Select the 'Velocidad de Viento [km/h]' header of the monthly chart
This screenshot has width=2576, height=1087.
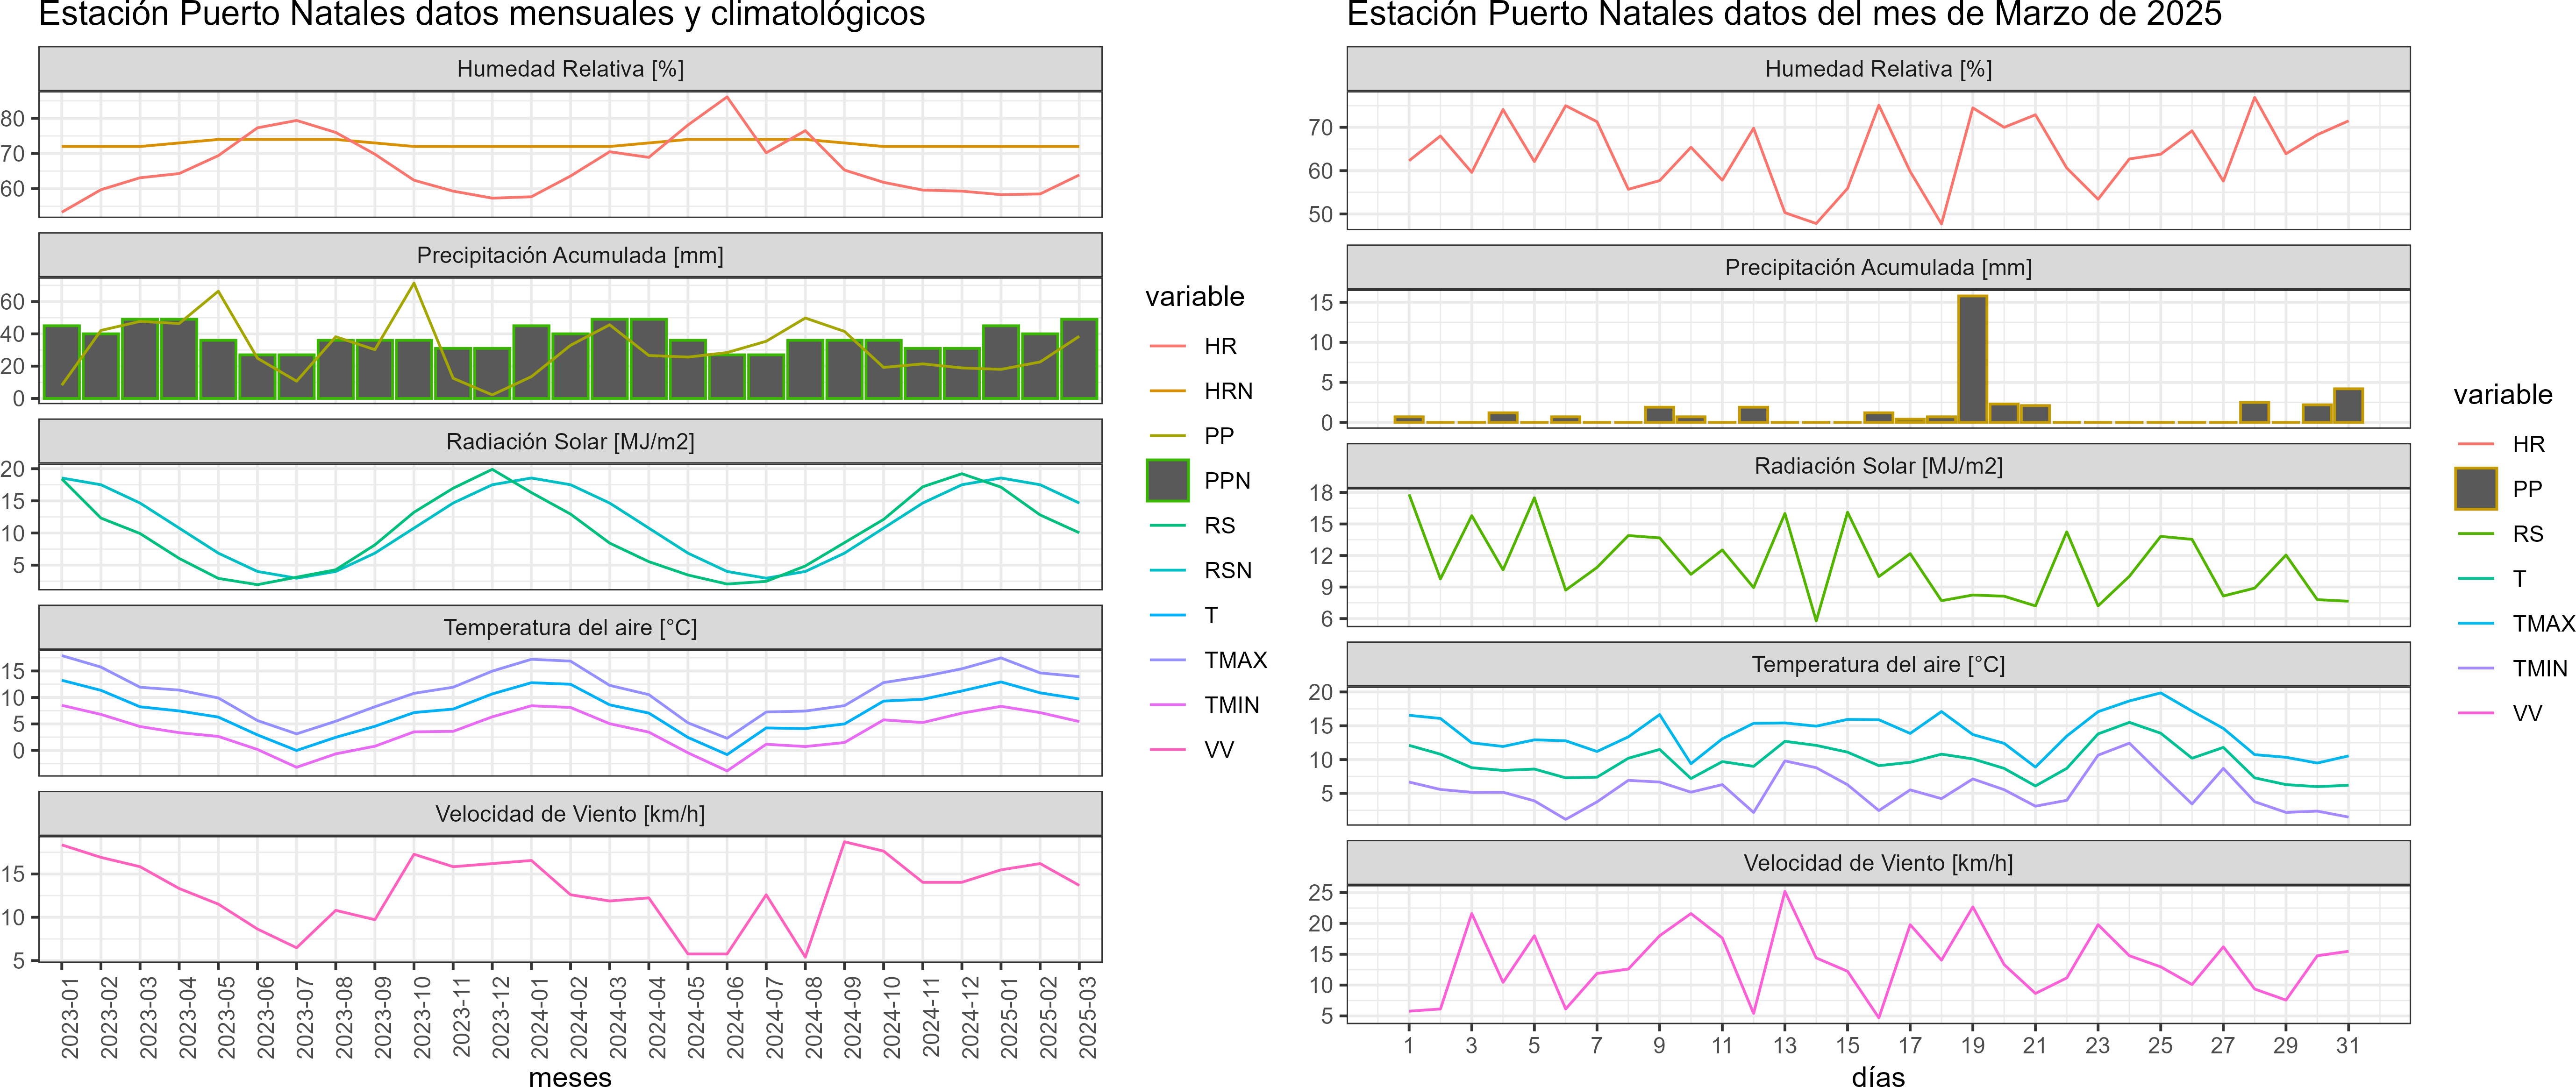tap(570, 814)
